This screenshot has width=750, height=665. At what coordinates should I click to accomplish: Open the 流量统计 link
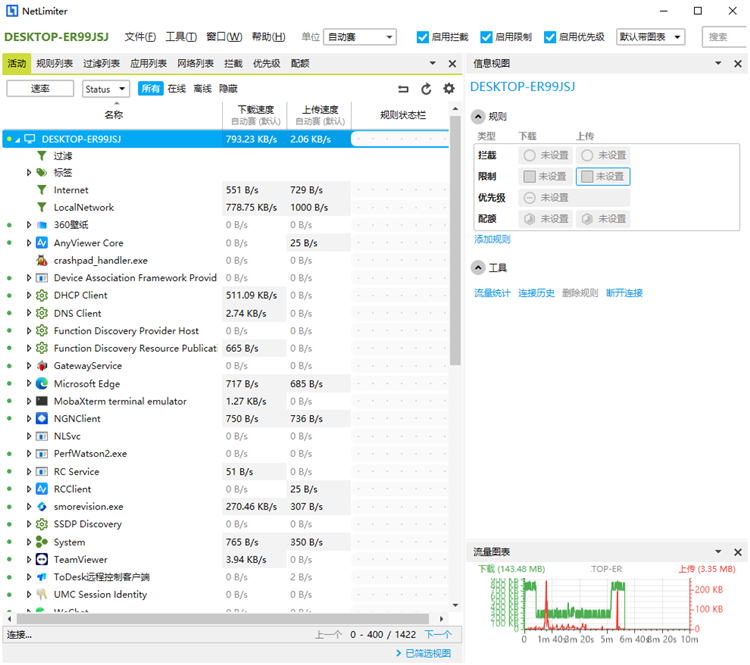[492, 293]
